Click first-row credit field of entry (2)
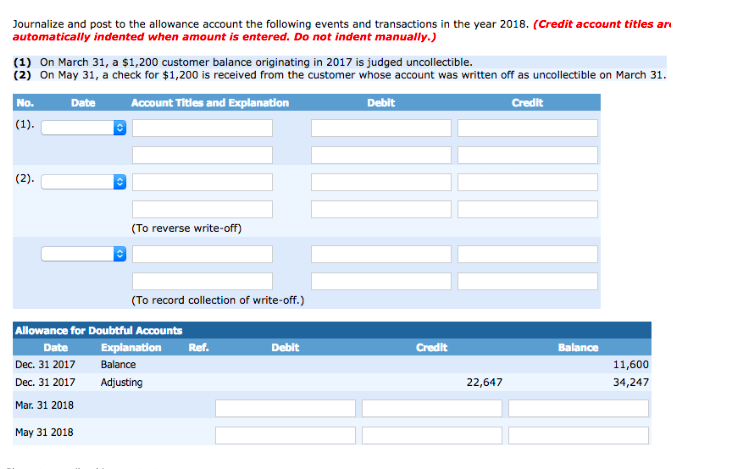Screen dimensions: 729x469 [528, 182]
